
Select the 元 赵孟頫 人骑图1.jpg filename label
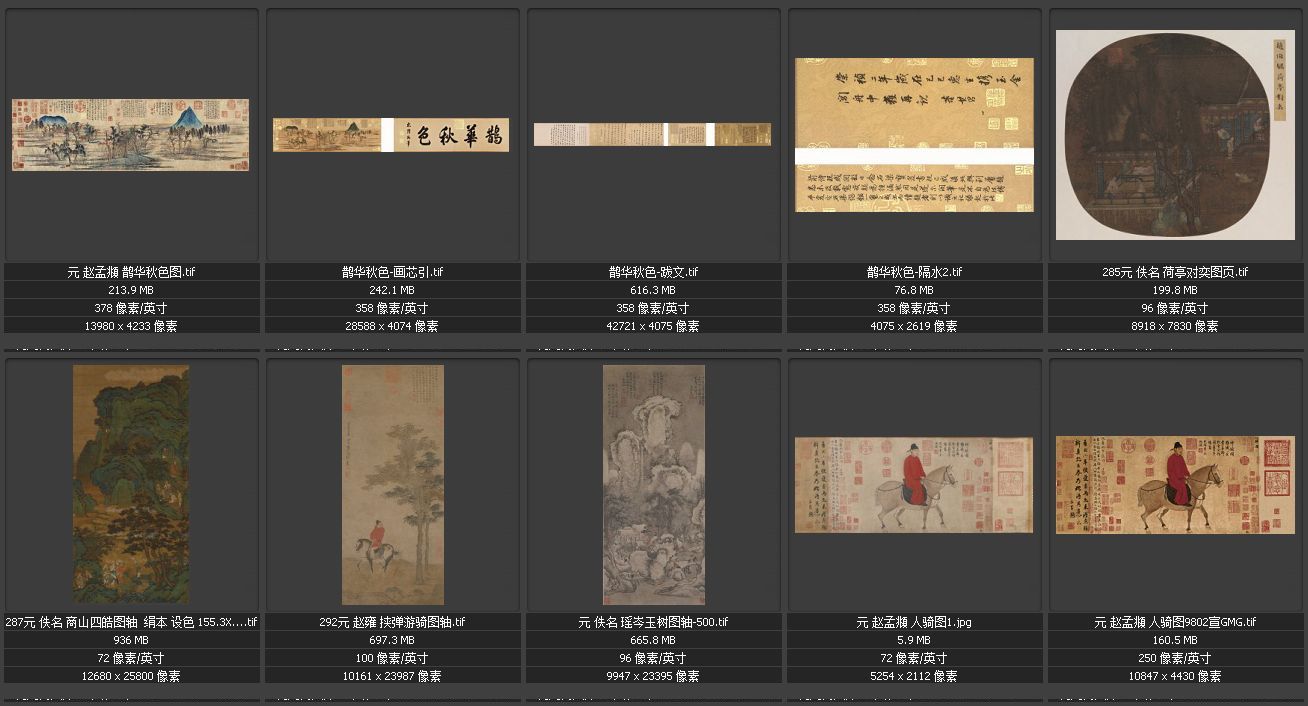(914, 622)
